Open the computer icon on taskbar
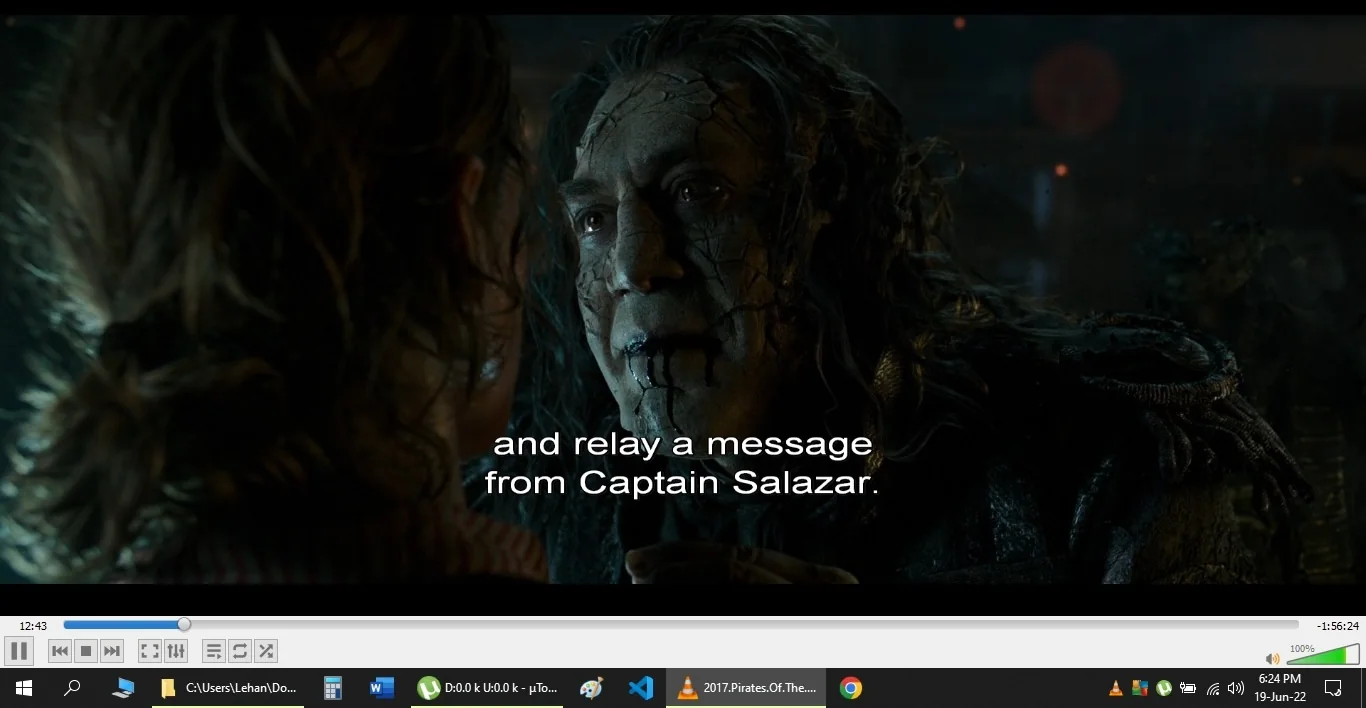The image size is (1366, 708). 123,688
